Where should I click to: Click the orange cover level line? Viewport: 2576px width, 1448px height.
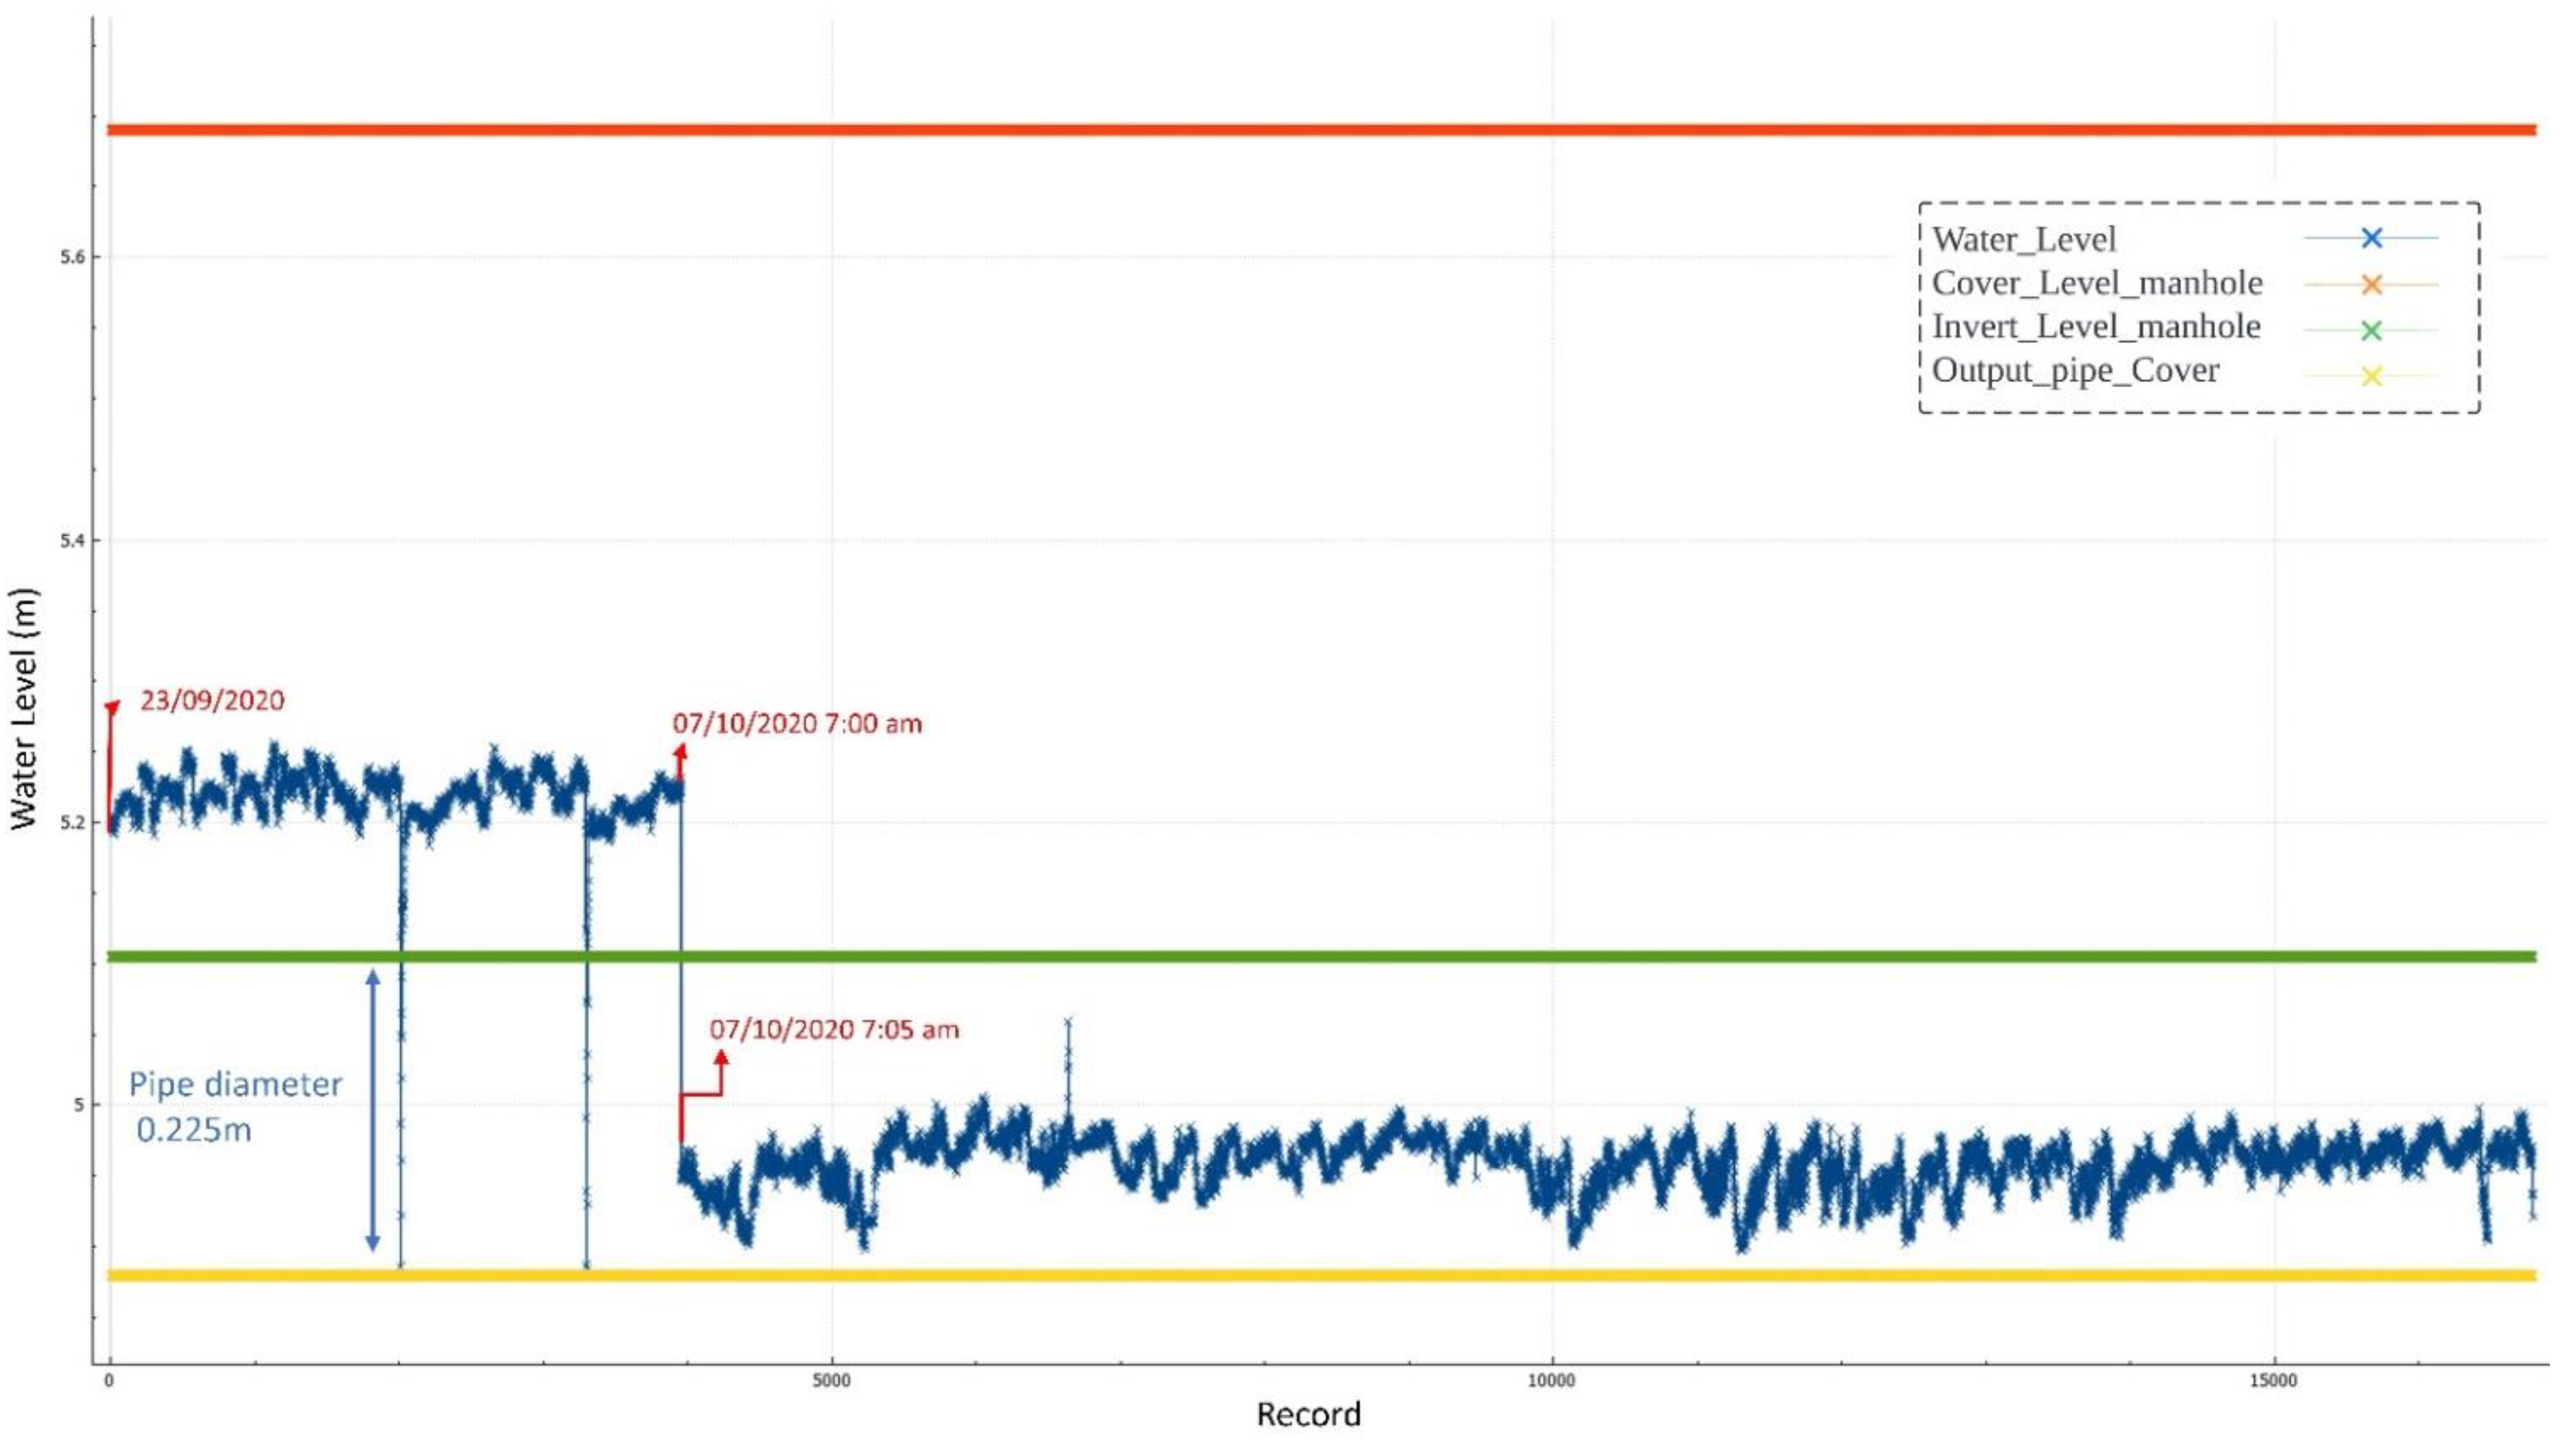pyautogui.click(x=1300, y=130)
